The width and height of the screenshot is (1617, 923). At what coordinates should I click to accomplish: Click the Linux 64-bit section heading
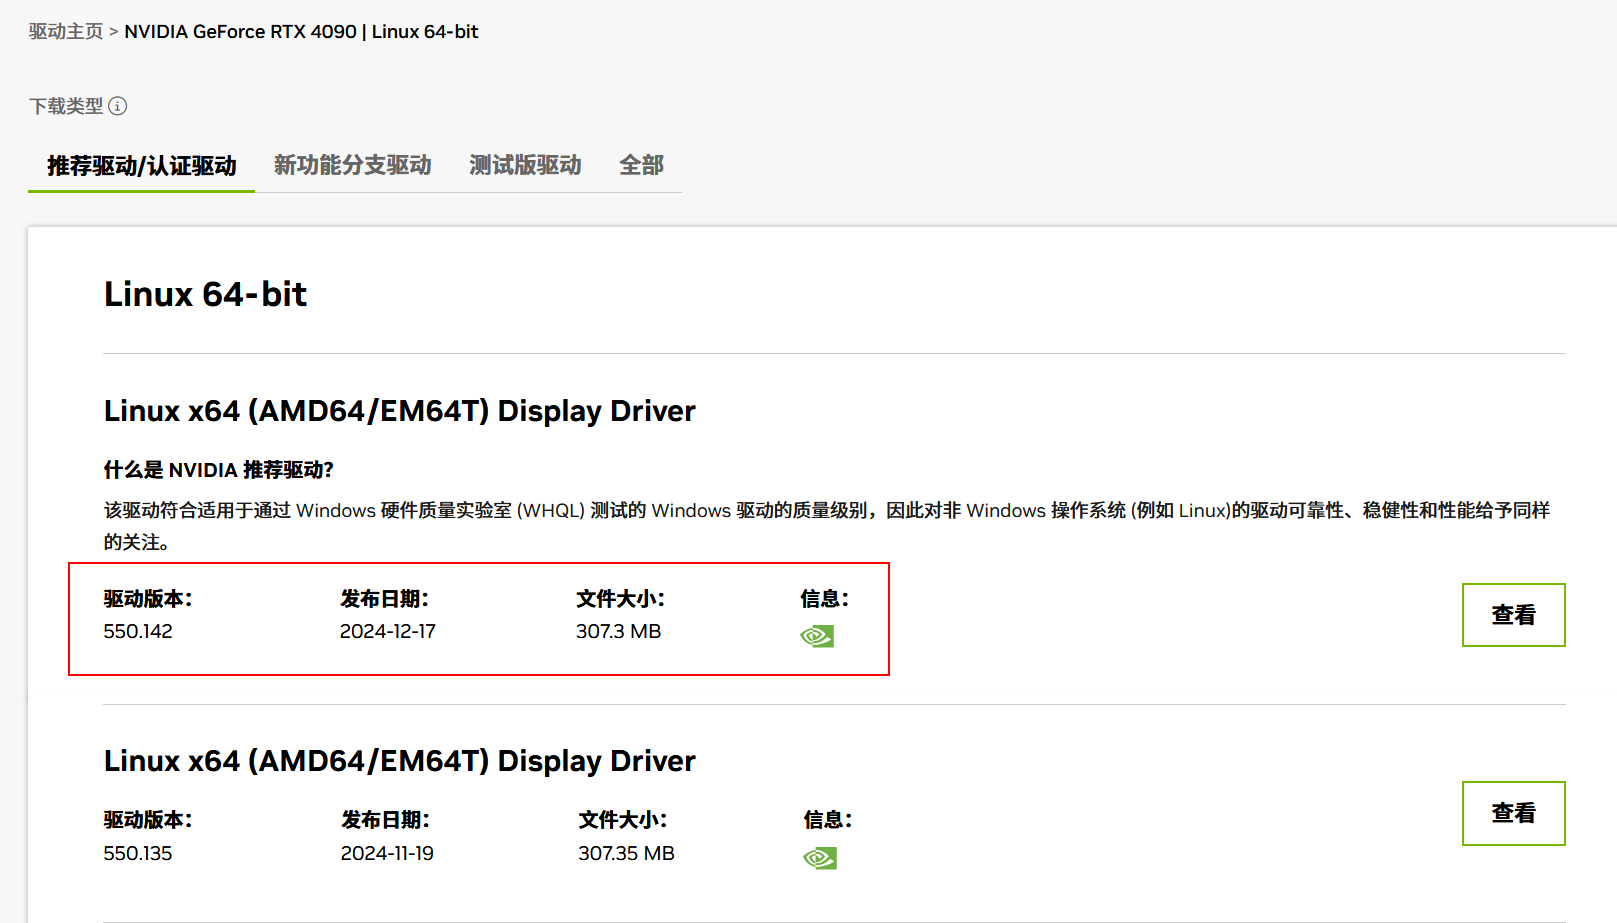tap(205, 294)
